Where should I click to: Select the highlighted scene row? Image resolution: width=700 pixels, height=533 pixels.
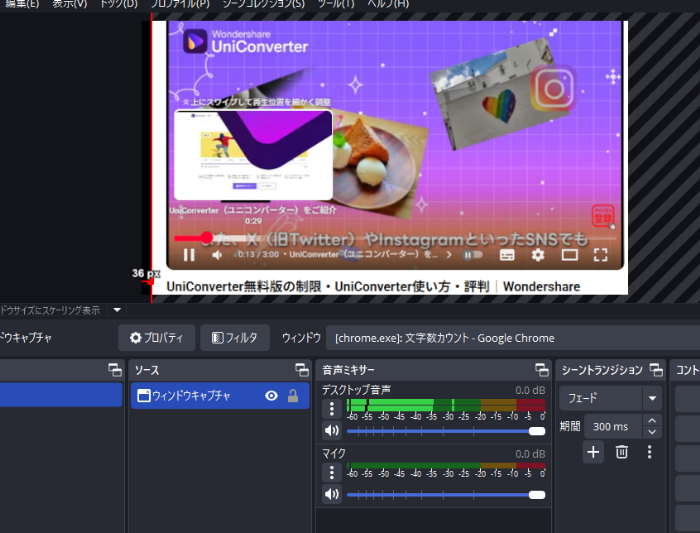[61, 395]
